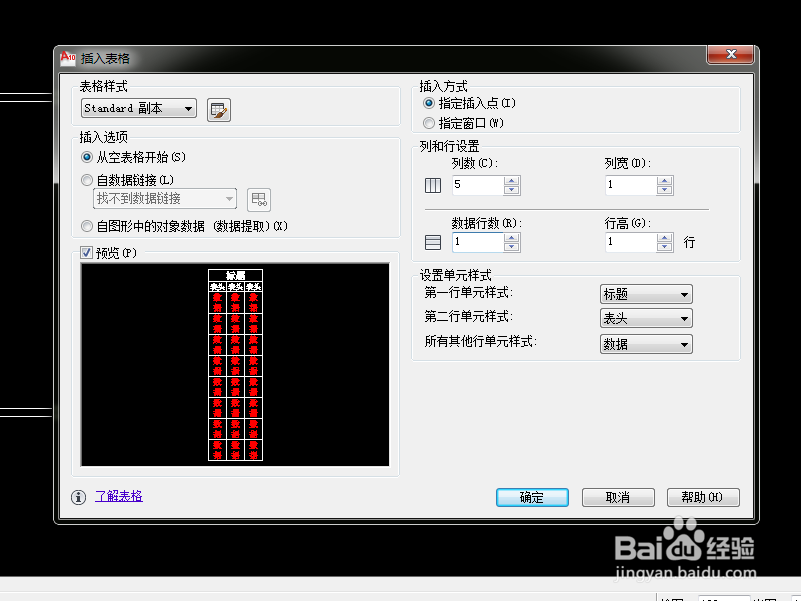Open the 了解表格 link

119,496
